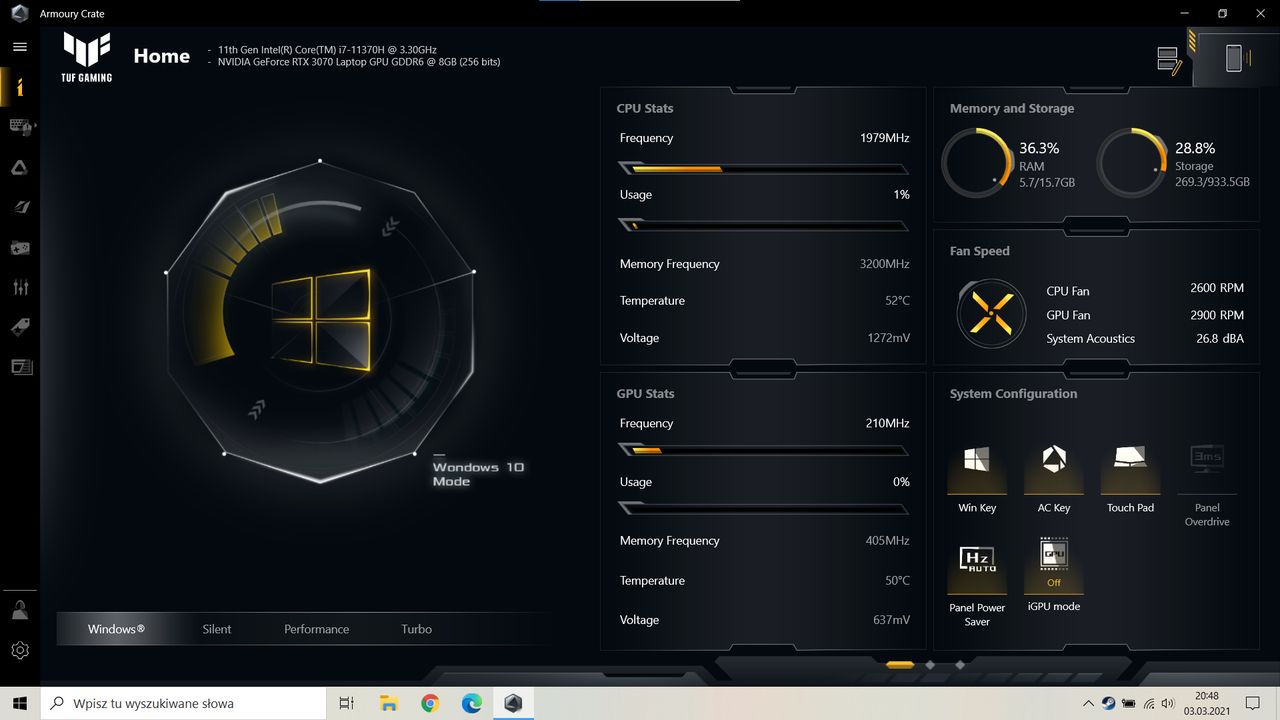
Task: Click the taskbar search box
Action: click(183, 703)
